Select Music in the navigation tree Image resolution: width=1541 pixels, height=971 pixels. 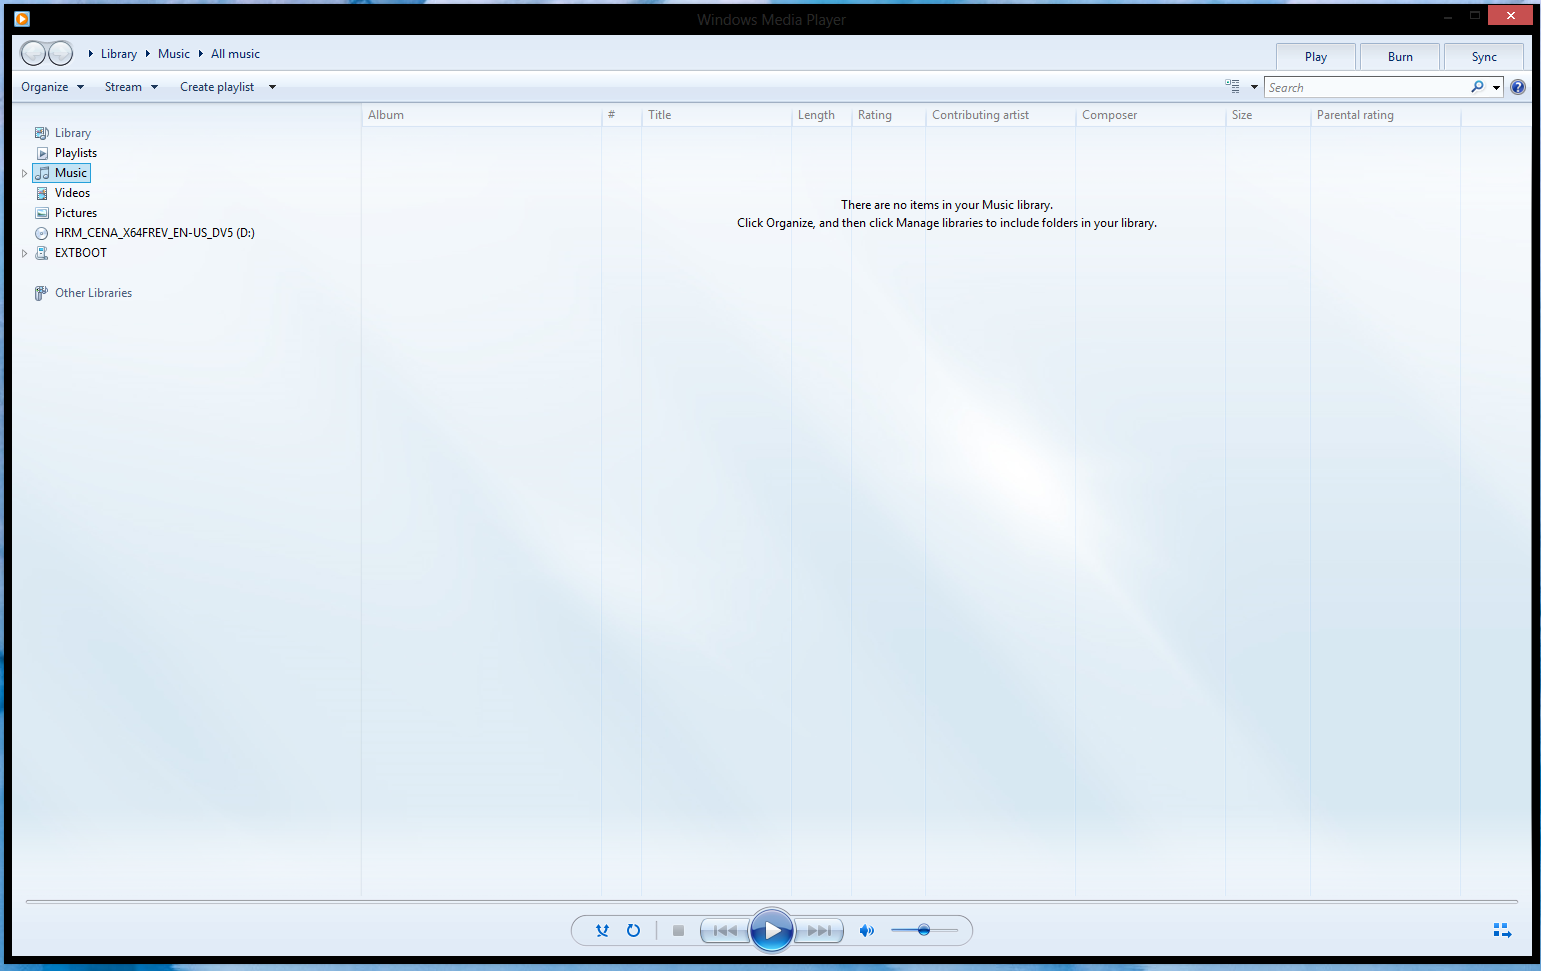click(x=70, y=173)
